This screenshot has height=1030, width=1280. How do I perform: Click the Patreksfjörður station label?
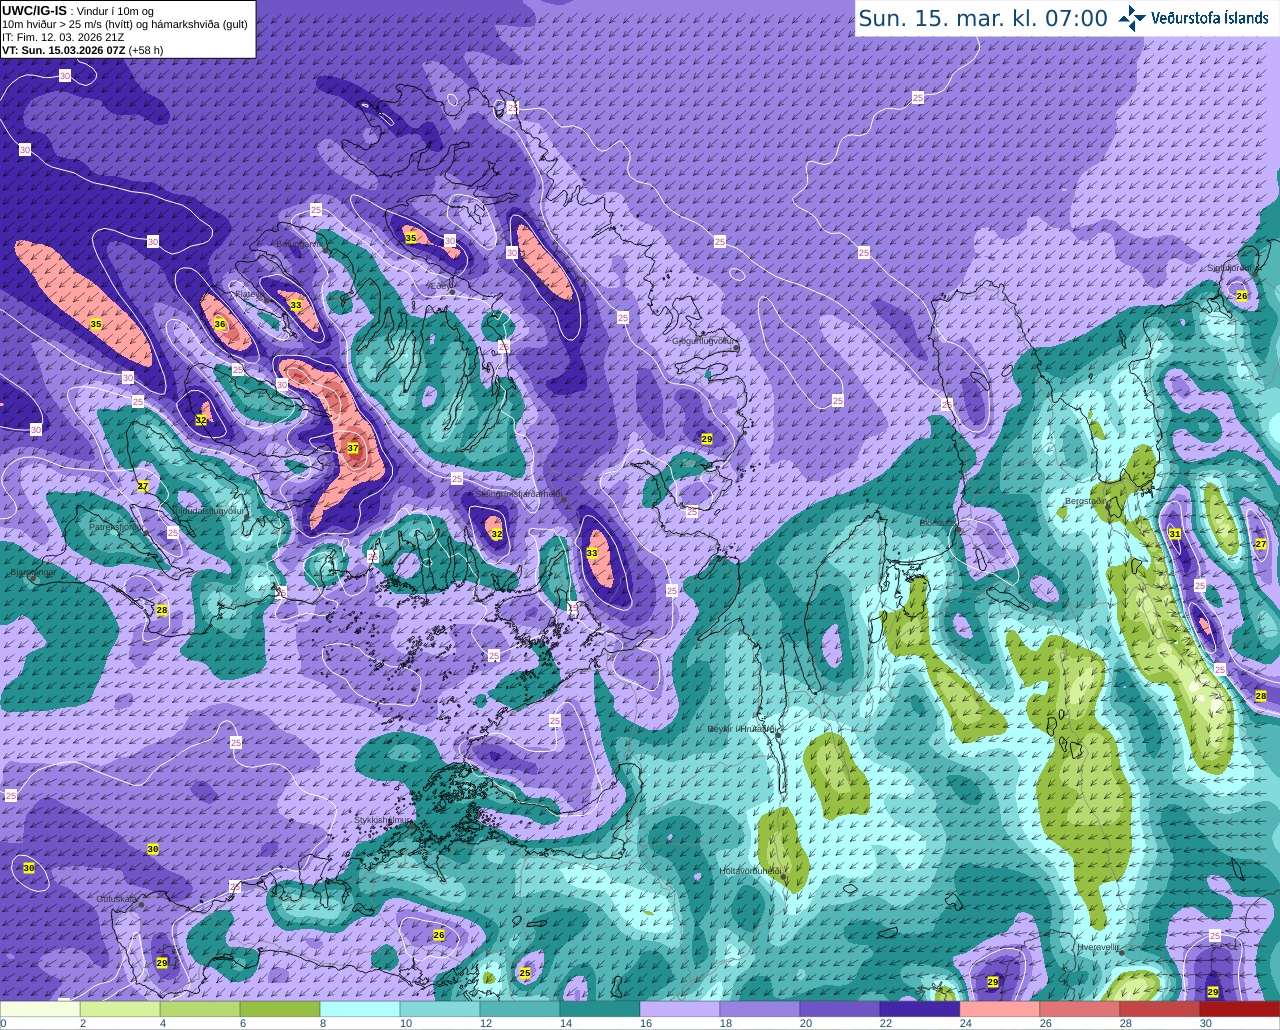coord(117,525)
